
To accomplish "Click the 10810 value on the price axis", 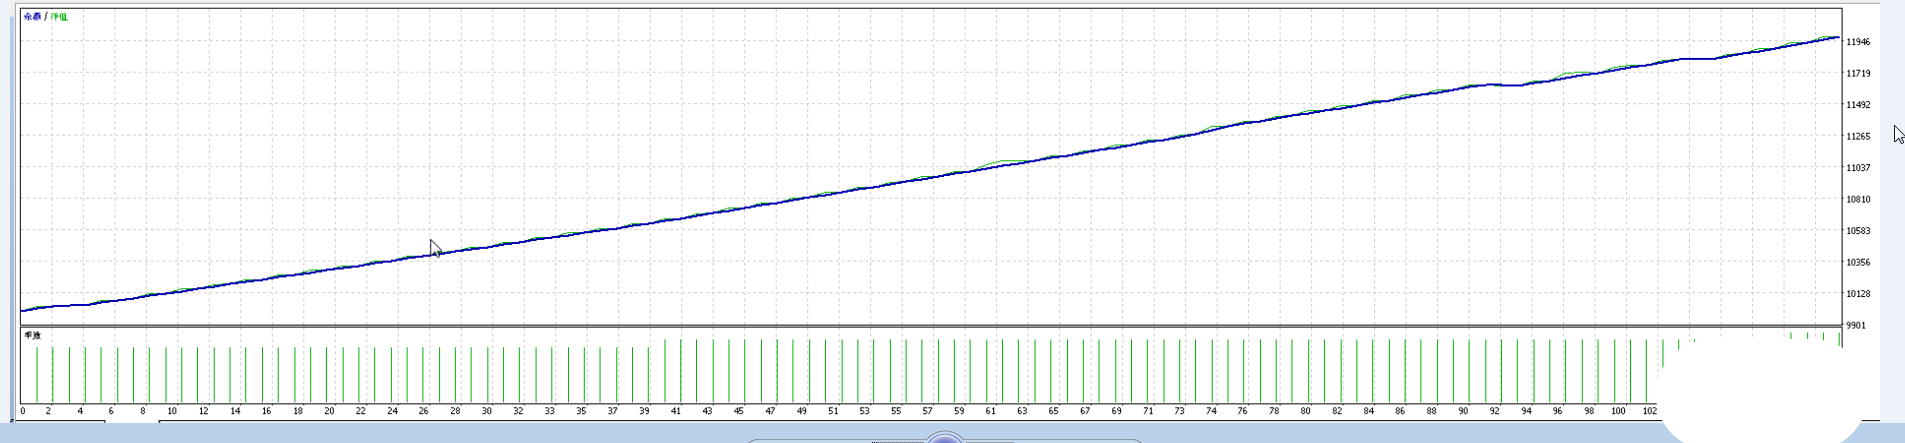I will (x=1858, y=200).
